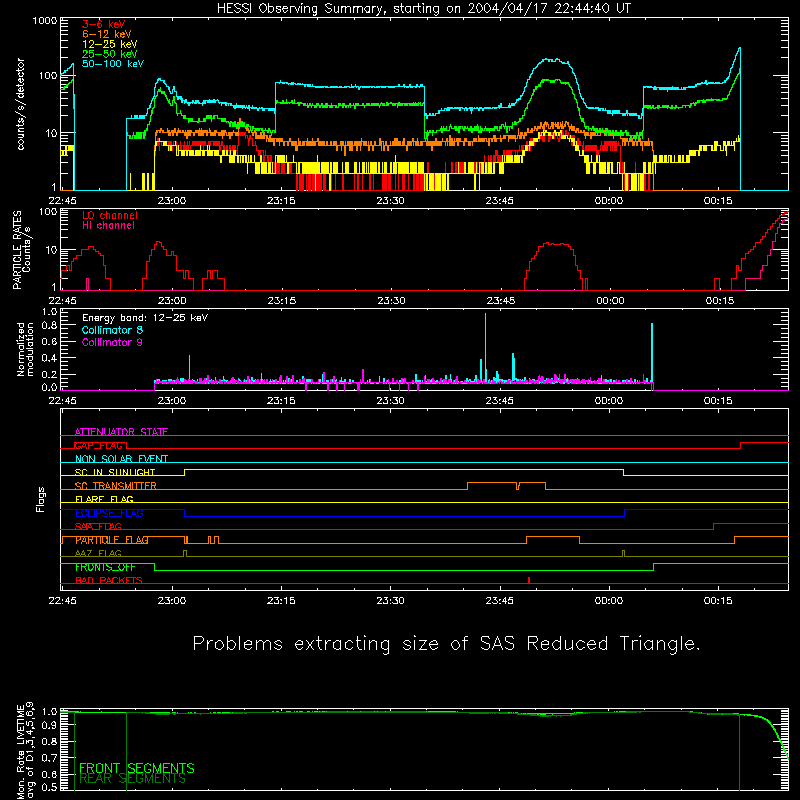Click the '0.9' tick on livetime axis
Screen dimensions: 800x800
(x=49, y=726)
